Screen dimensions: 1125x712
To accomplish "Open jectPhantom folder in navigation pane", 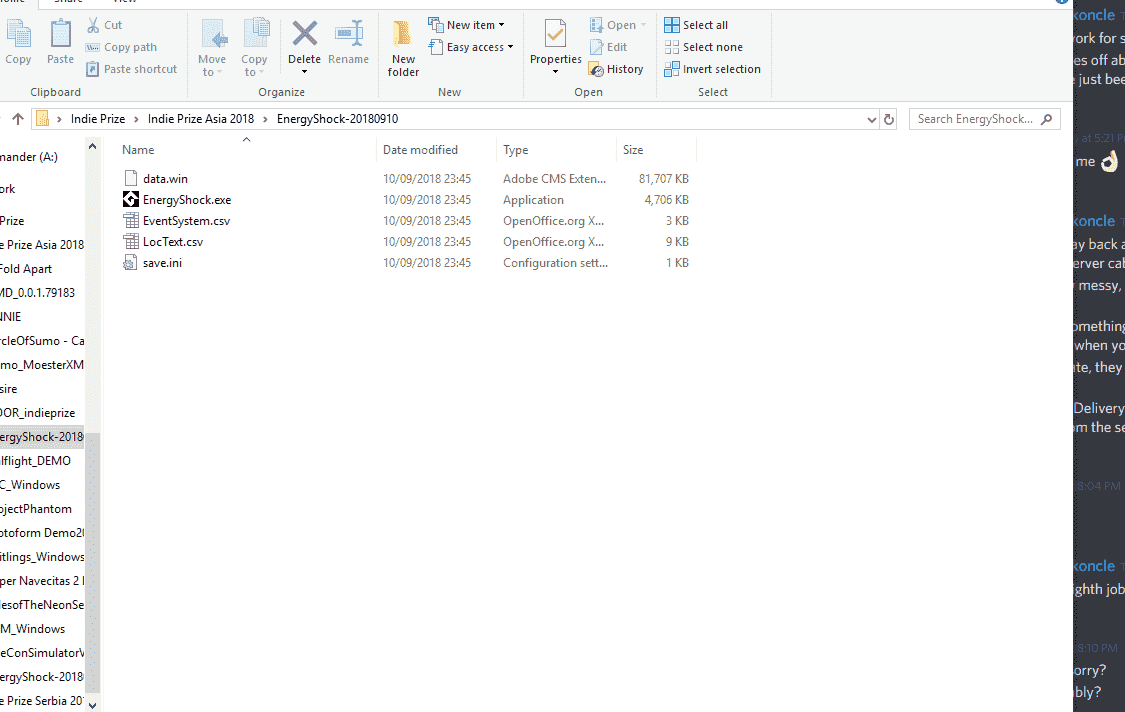I will pos(36,509).
